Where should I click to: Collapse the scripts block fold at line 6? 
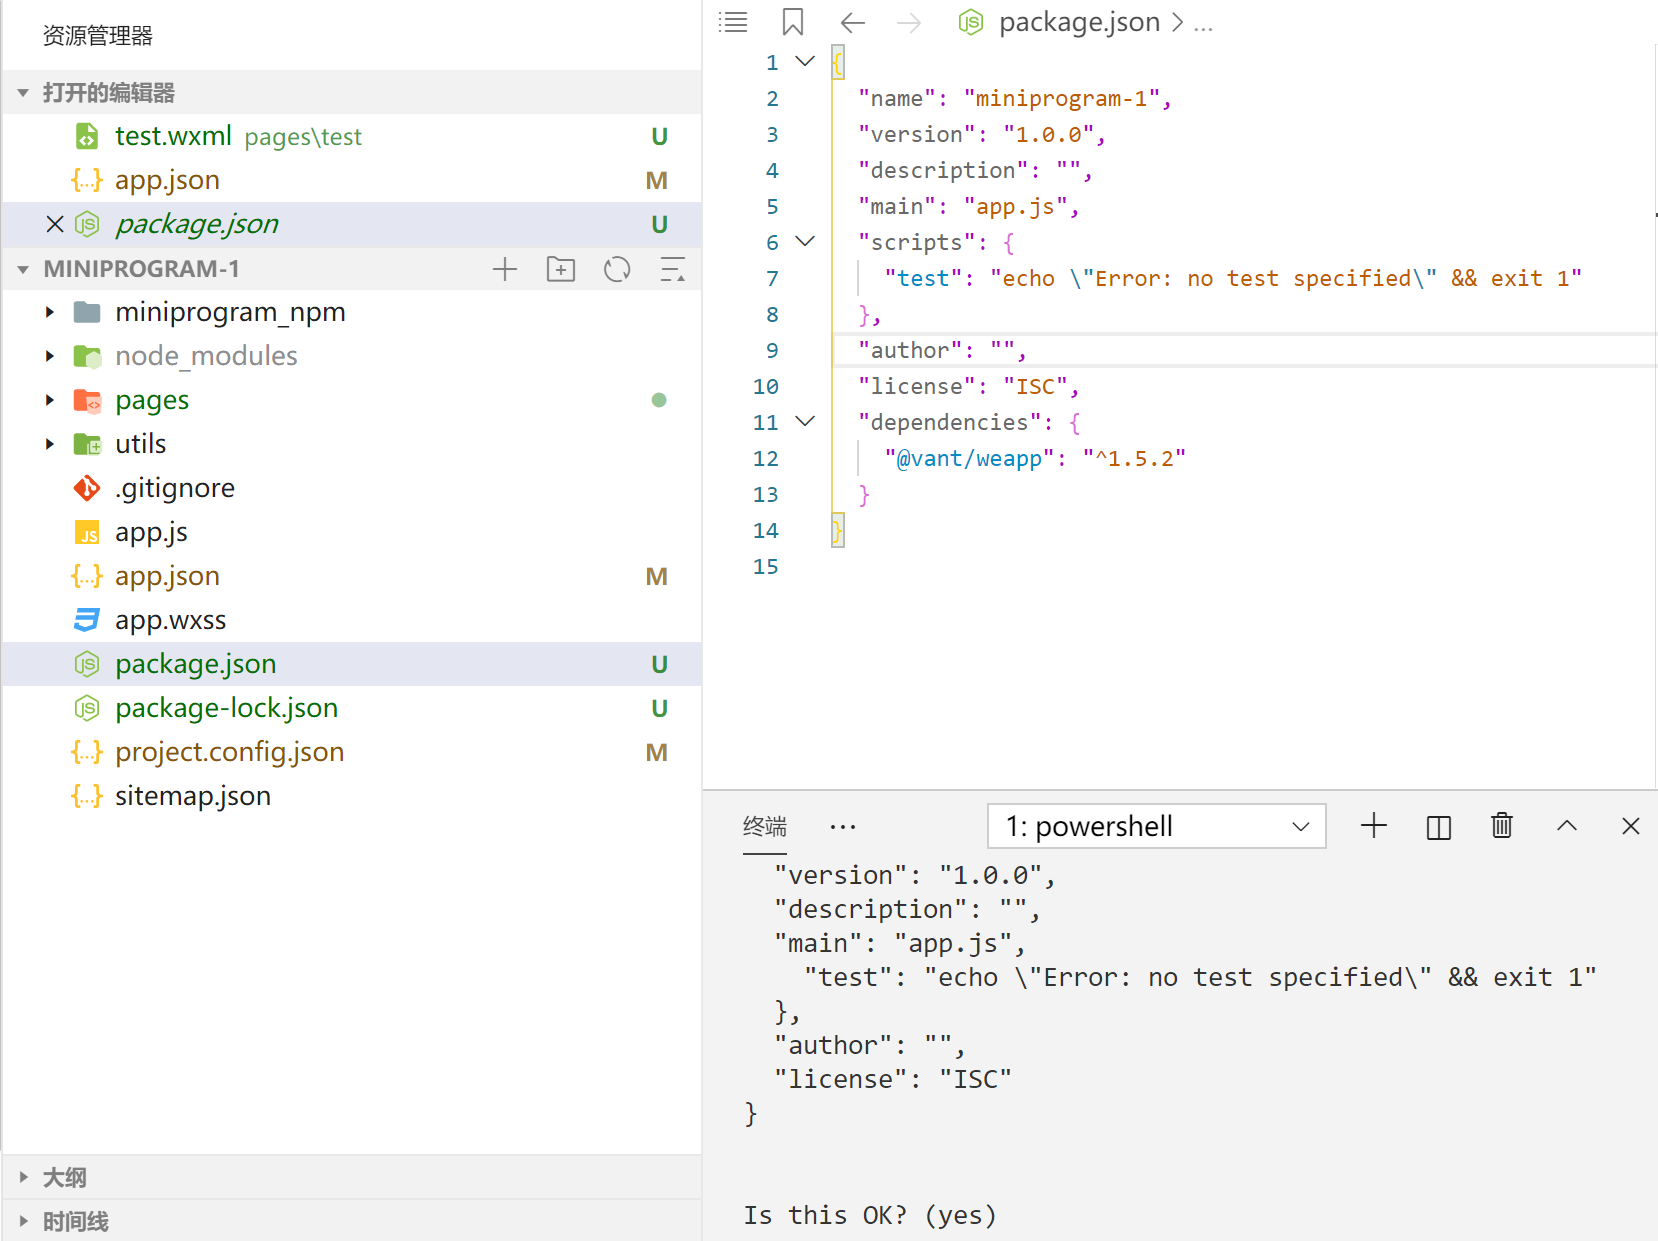[805, 242]
